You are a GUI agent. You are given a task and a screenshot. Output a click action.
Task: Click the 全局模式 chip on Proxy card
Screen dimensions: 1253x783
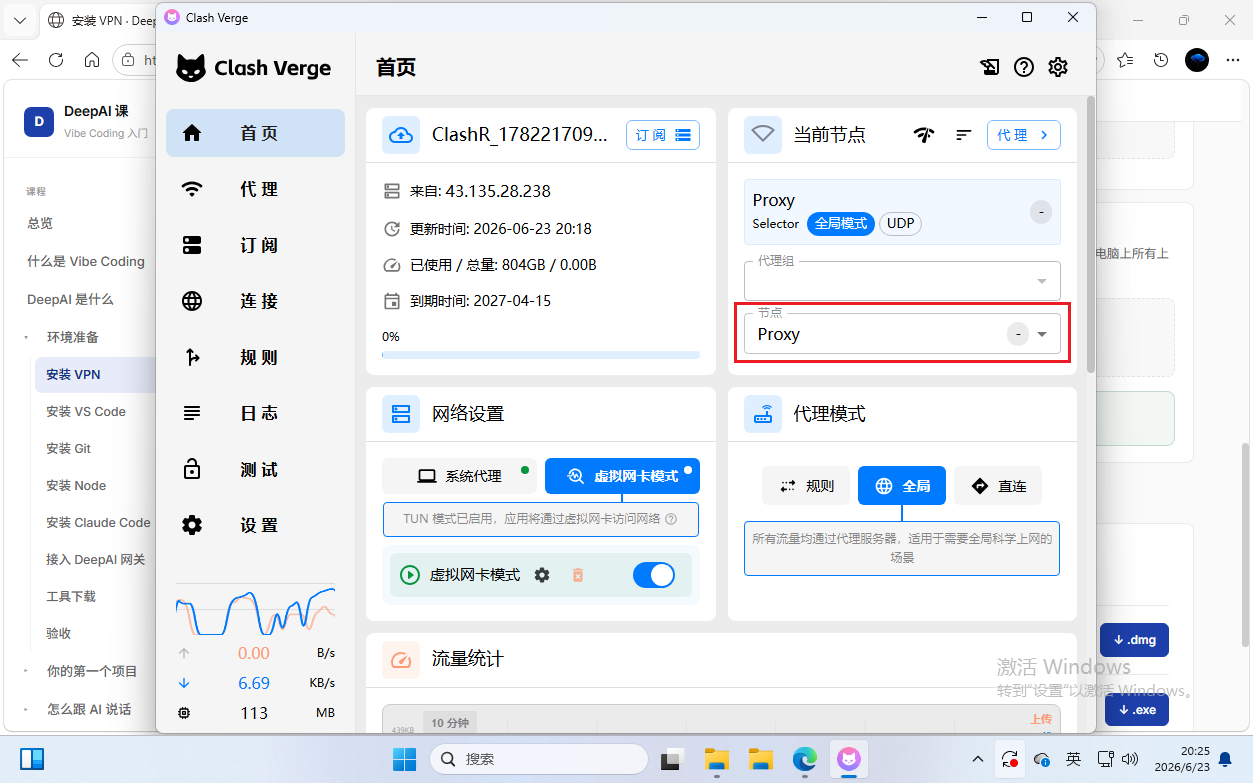841,223
